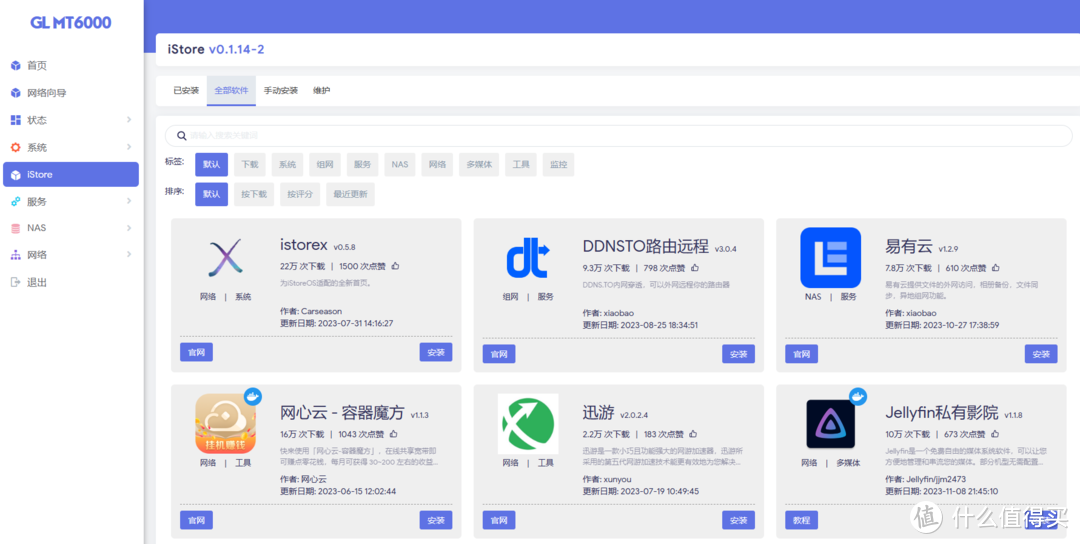Expand the 系统 menu chevron
Screen dimensions: 1080x544
(129, 147)
